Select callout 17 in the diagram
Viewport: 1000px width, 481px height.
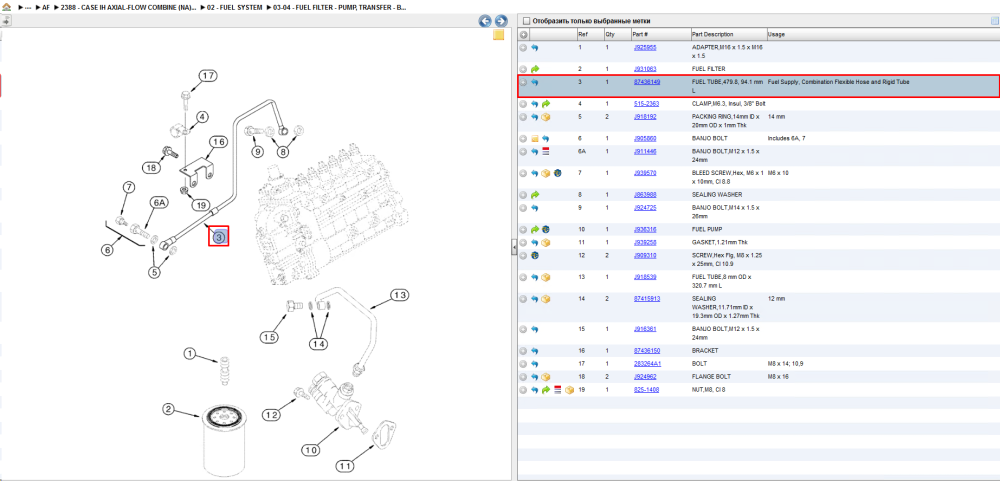click(x=207, y=76)
